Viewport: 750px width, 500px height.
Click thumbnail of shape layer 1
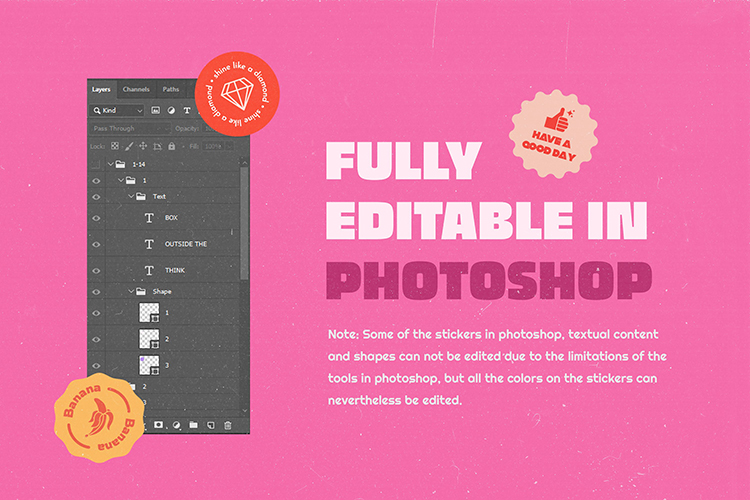coord(149,313)
